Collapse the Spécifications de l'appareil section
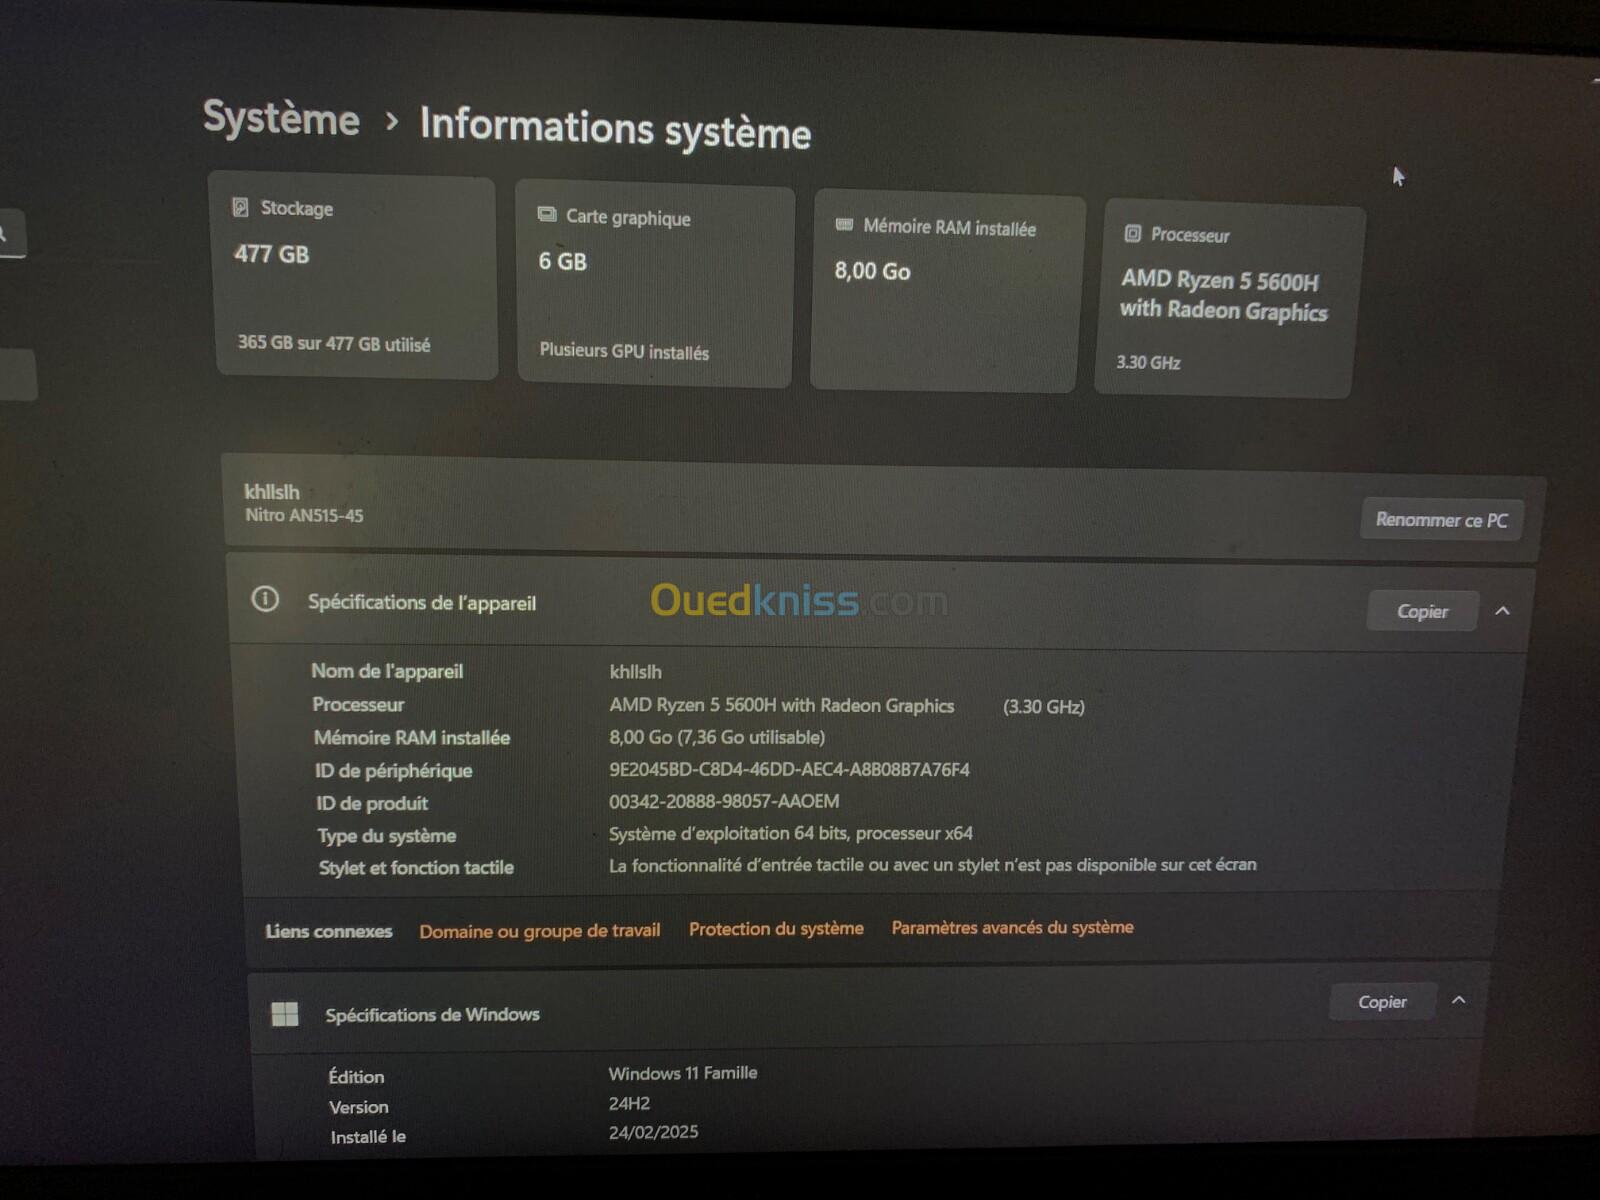Image resolution: width=1600 pixels, height=1200 pixels. tap(1502, 610)
